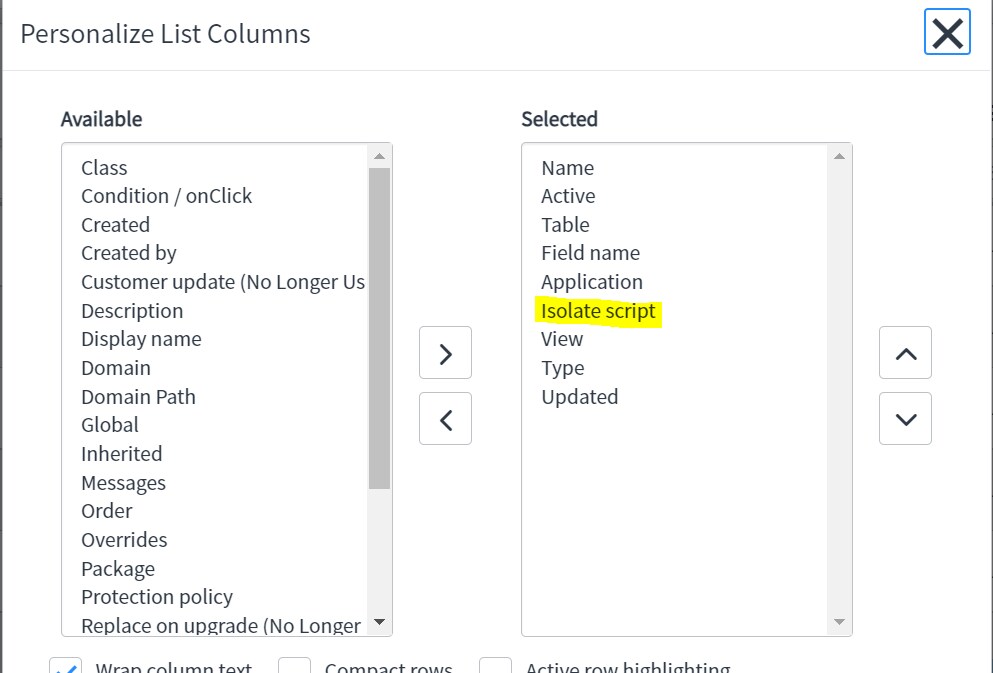Select Domain Path from Available columns

(138, 396)
